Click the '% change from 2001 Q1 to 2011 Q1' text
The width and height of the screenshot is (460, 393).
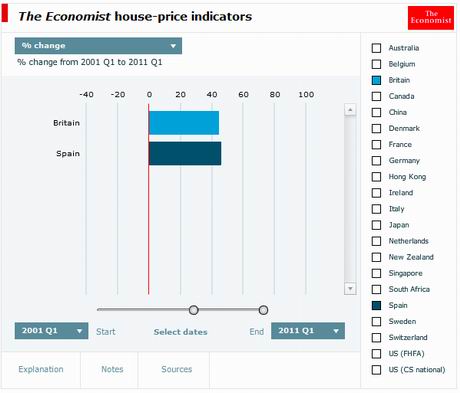[90, 62]
